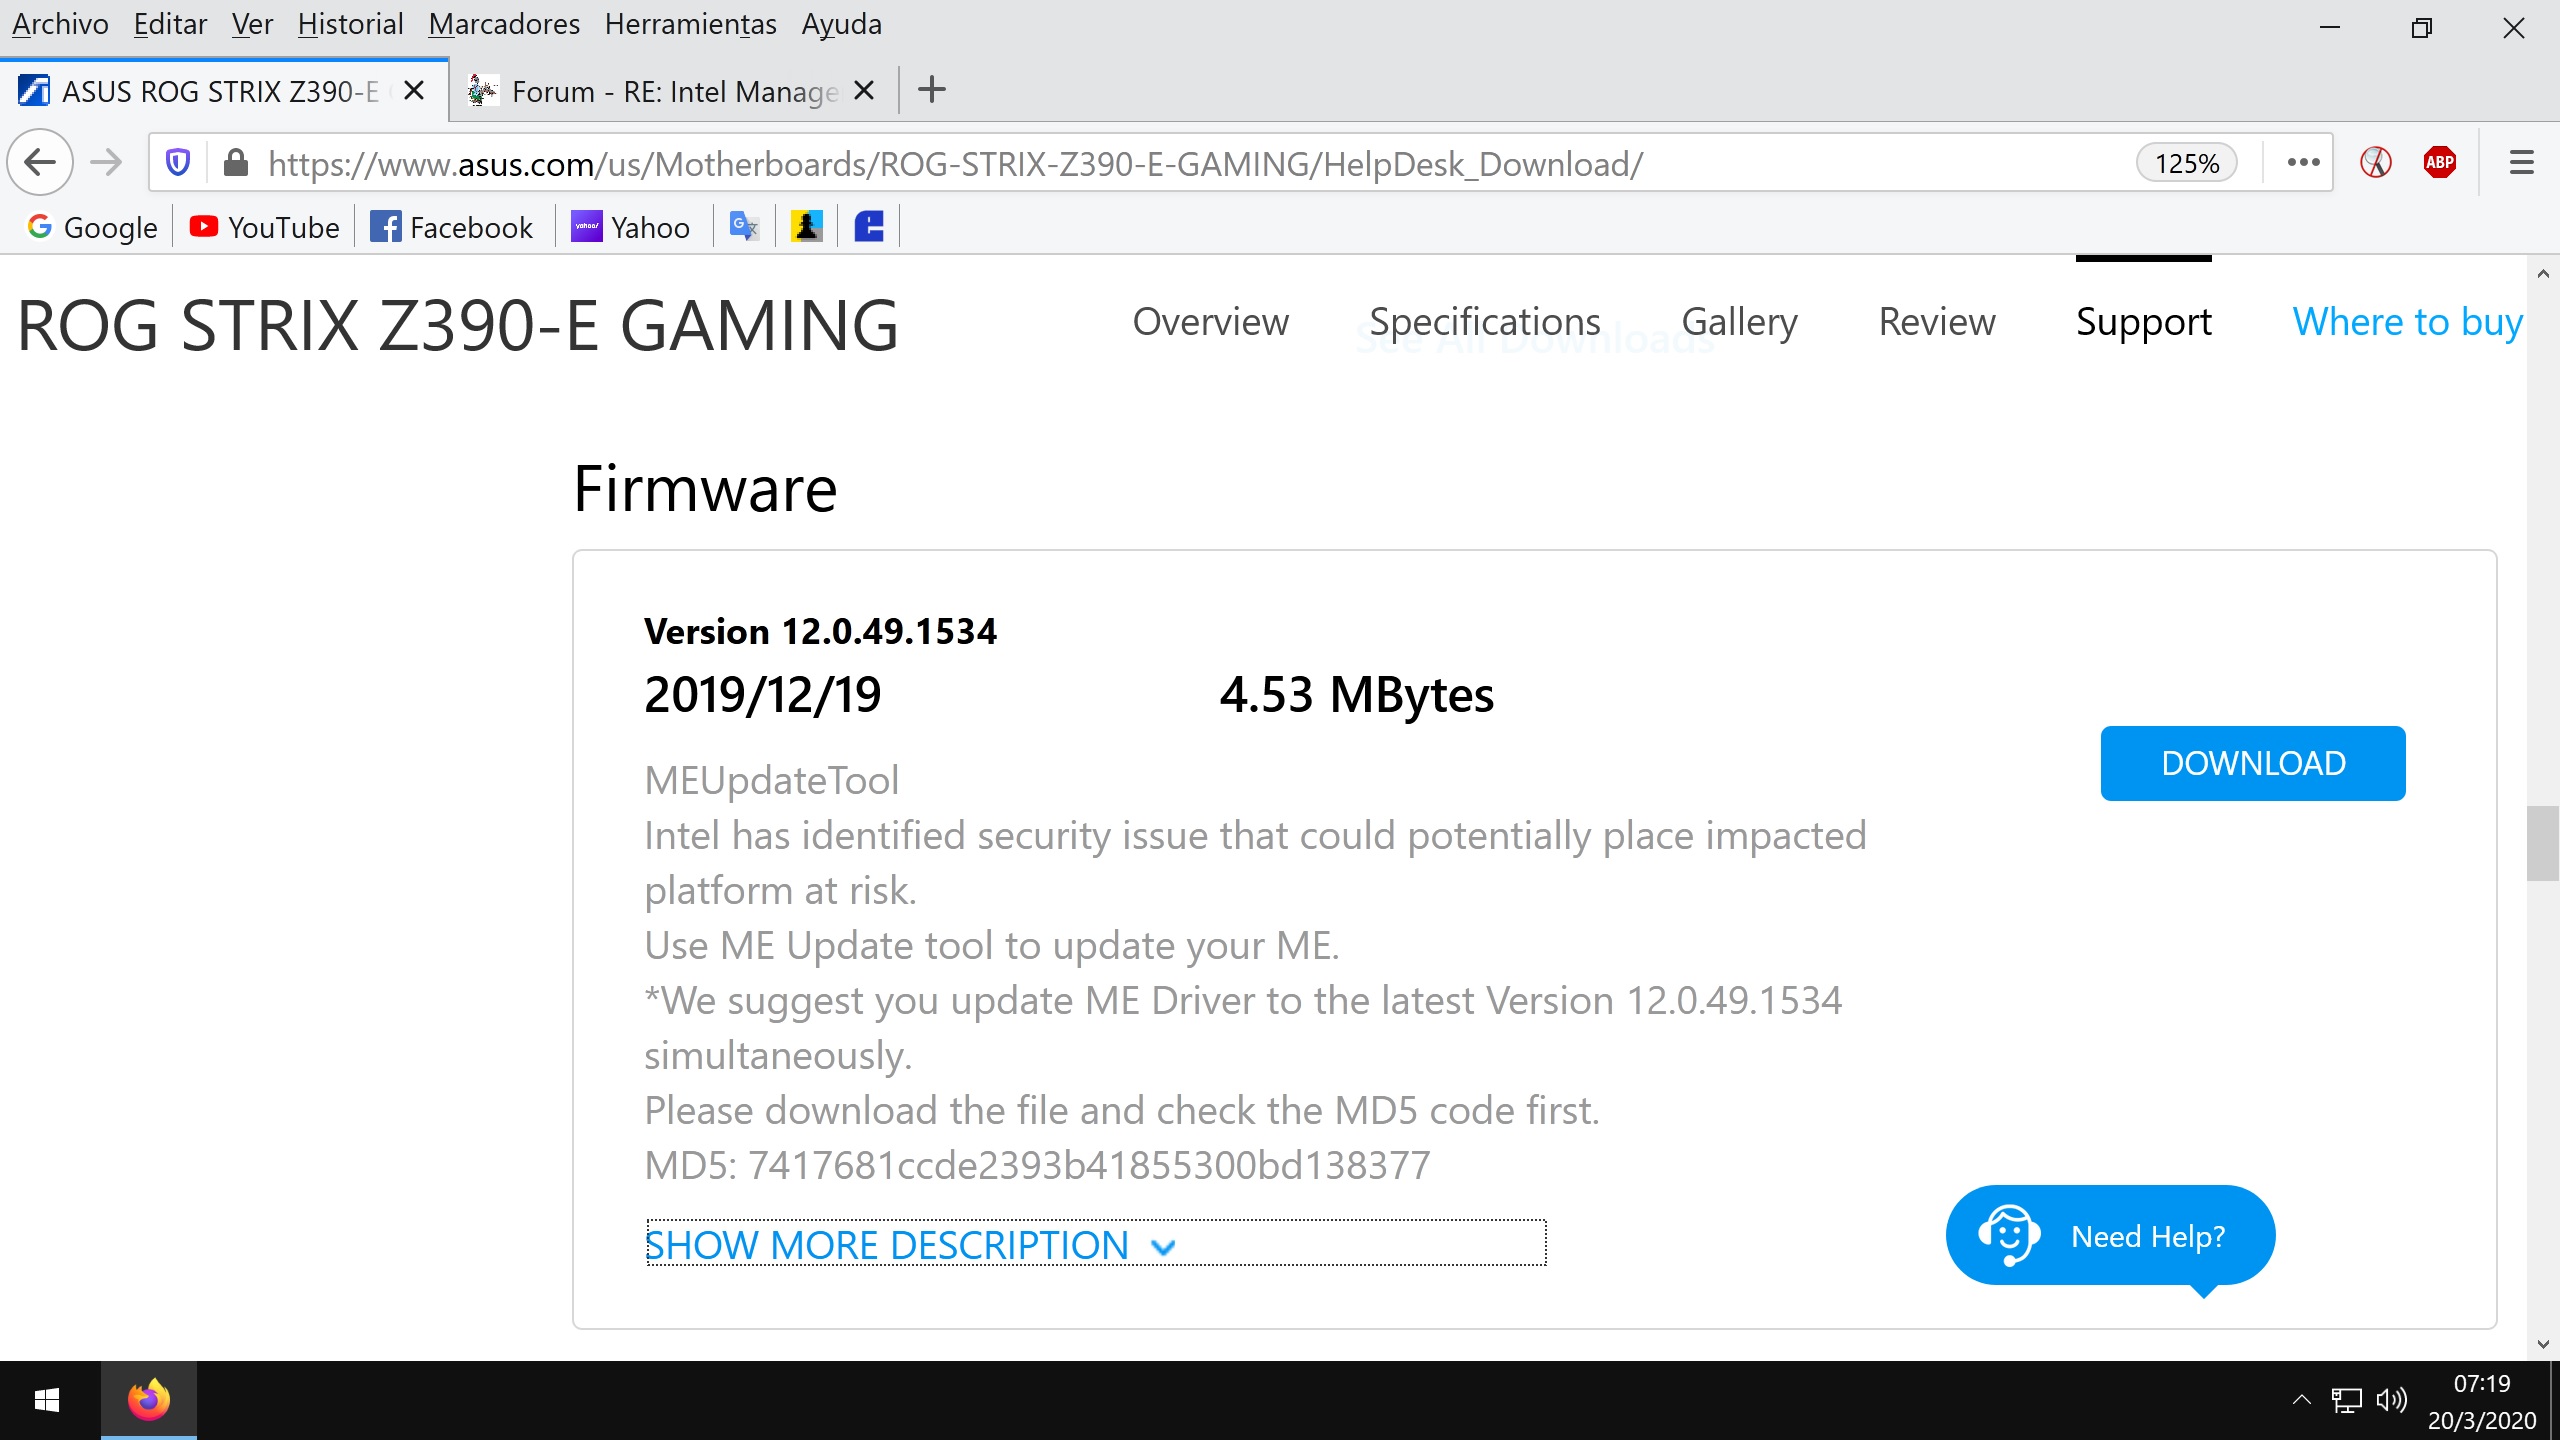Image resolution: width=2560 pixels, height=1440 pixels.
Task: Click the scrollbar down arrow
Action: (2543, 1345)
